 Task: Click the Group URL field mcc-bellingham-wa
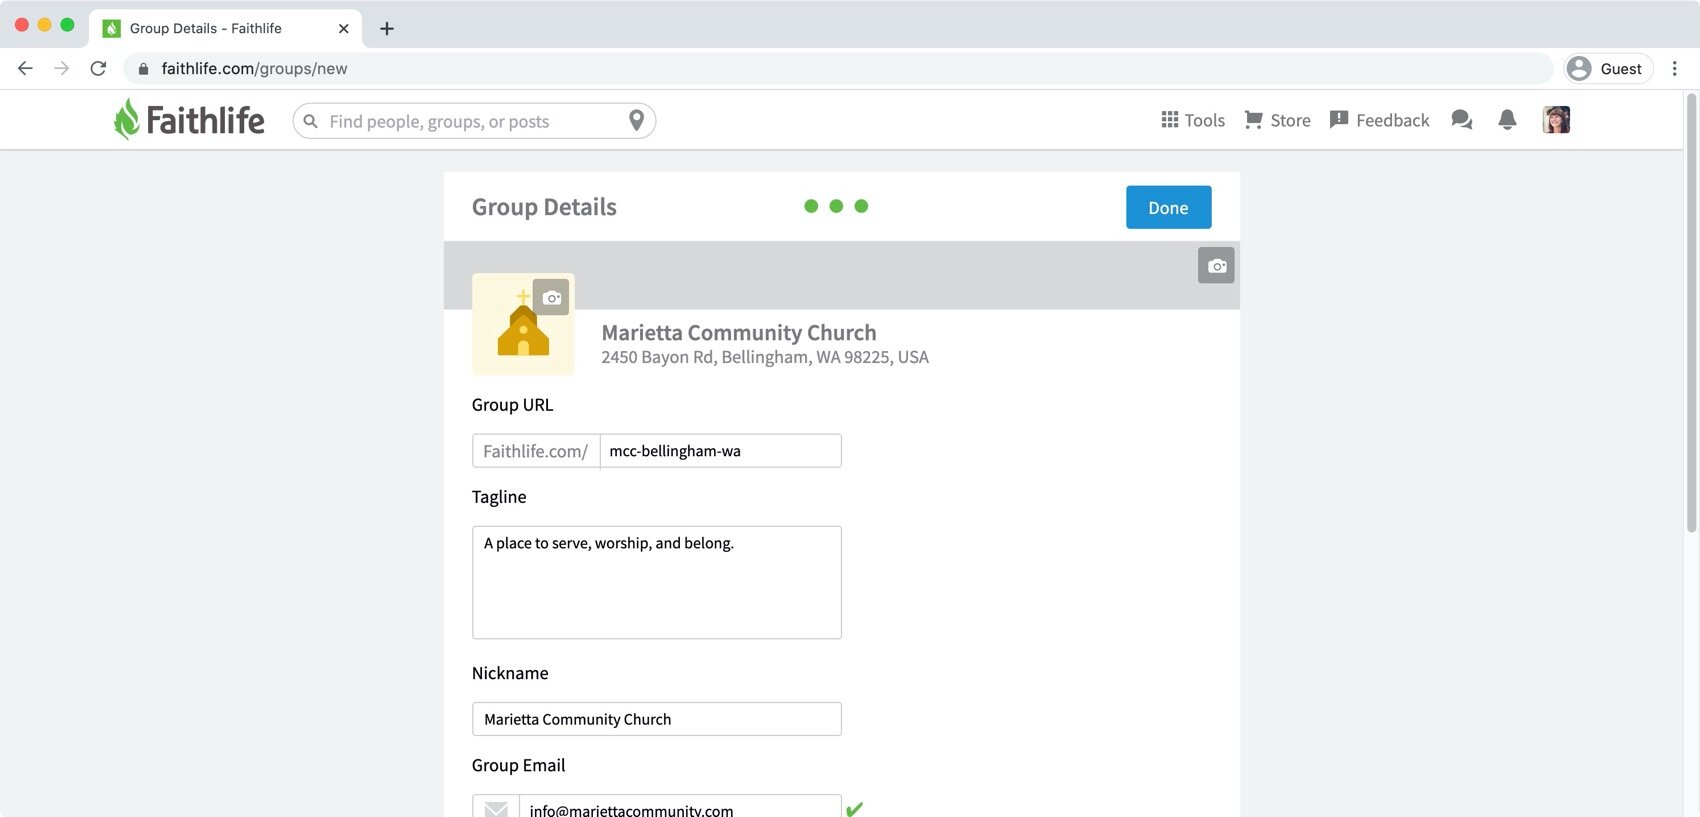click(x=720, y=451)
